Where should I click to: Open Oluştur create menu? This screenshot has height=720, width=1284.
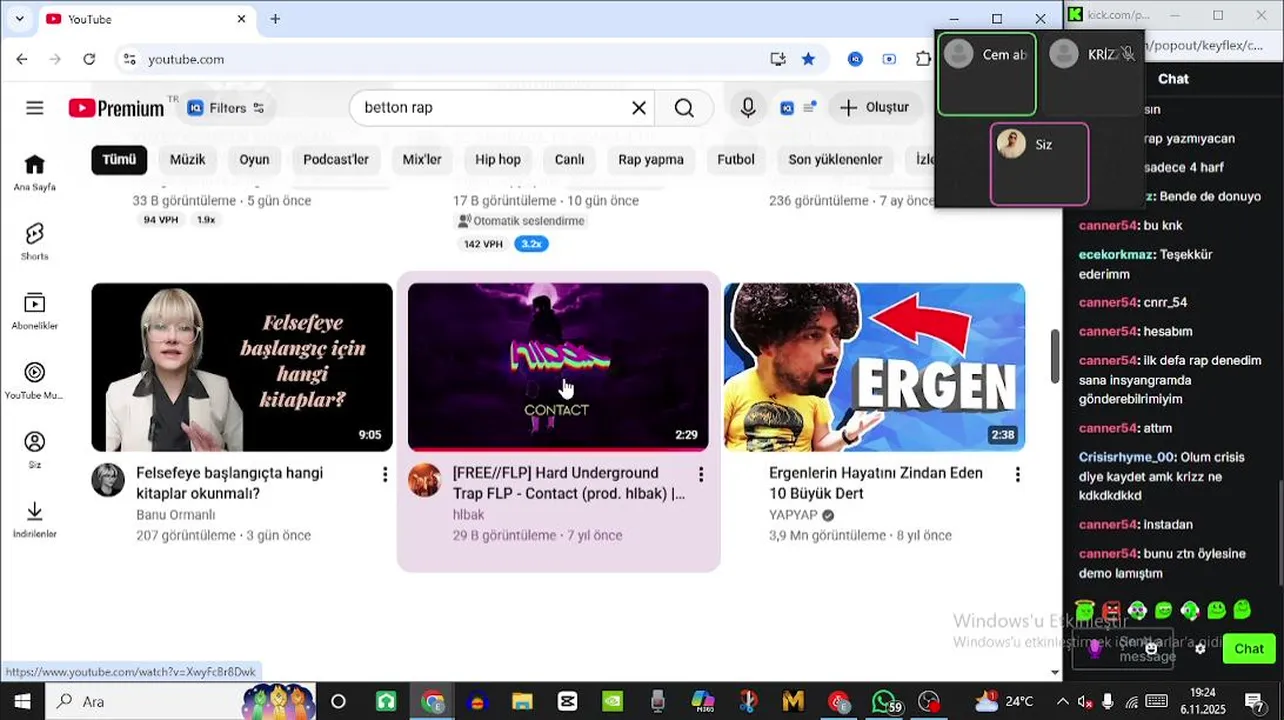pos(874,108)
